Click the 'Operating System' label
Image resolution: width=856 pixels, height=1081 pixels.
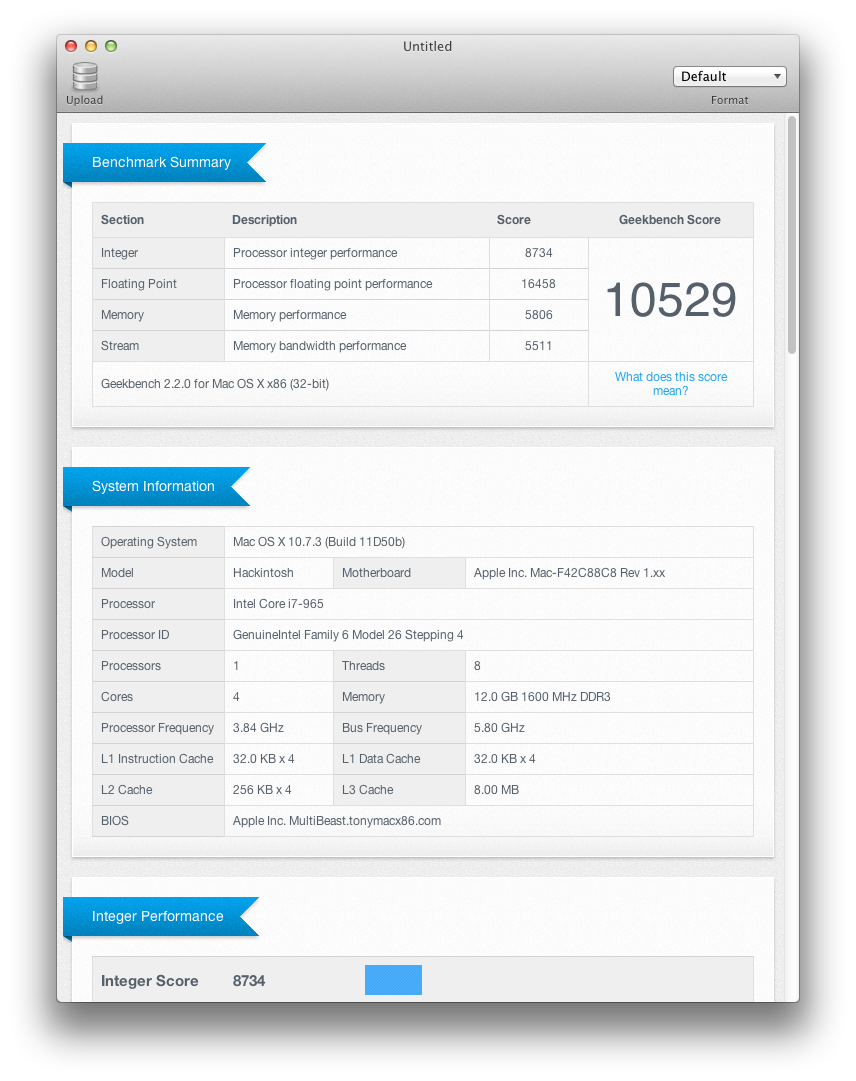point(149,542)
